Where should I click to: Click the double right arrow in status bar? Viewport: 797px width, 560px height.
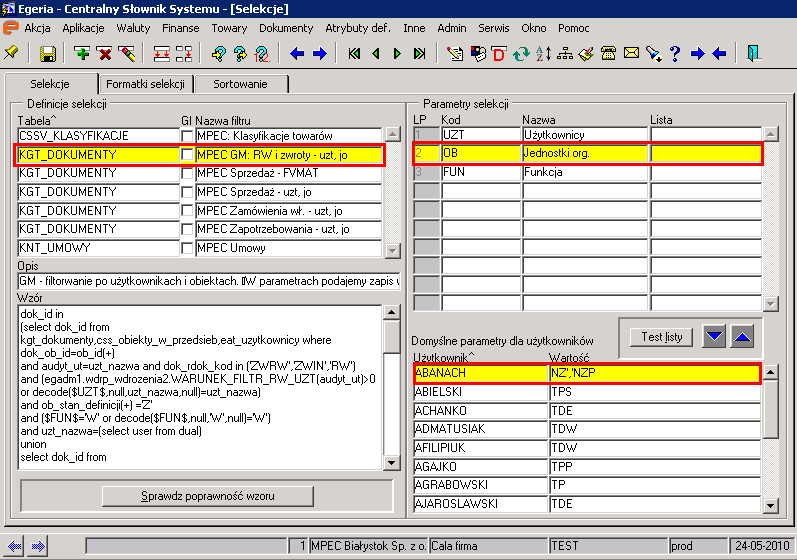pos(38,546)
